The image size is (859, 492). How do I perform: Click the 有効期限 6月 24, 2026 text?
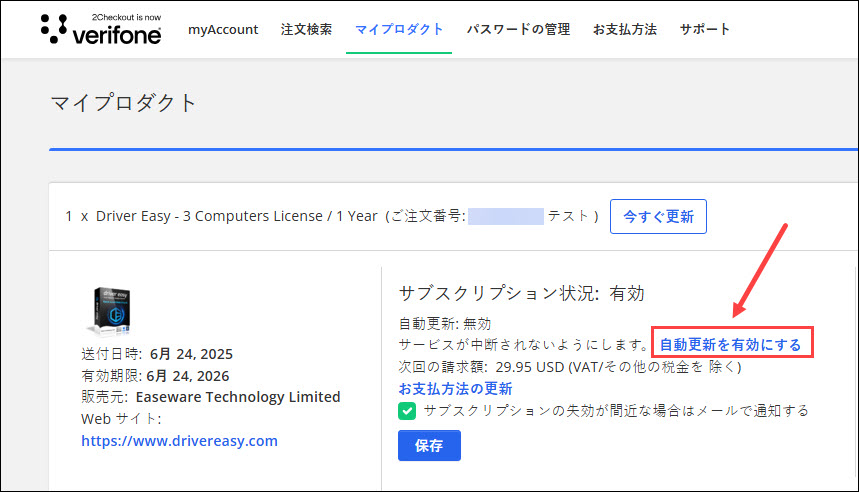(x=155, y=376)
